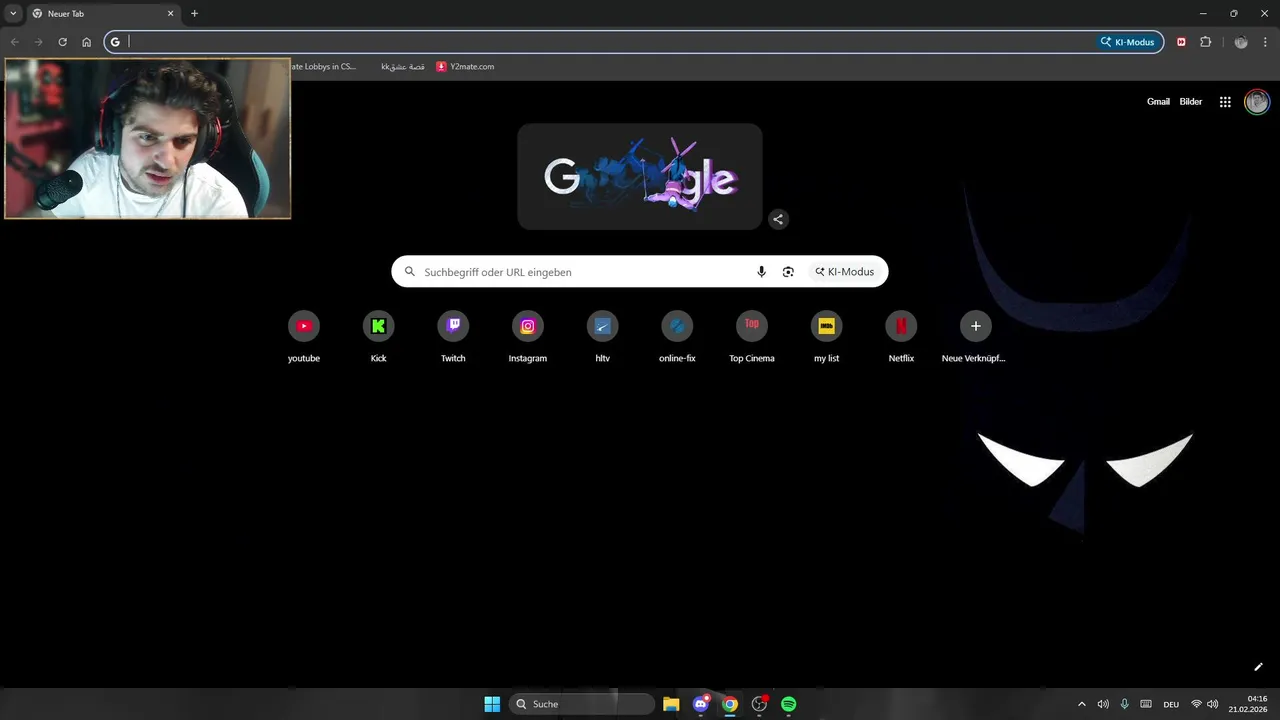Open Discord from taskbar
Screen dimensions: 1280x720
pyautogui.click(x=701, y=704)
